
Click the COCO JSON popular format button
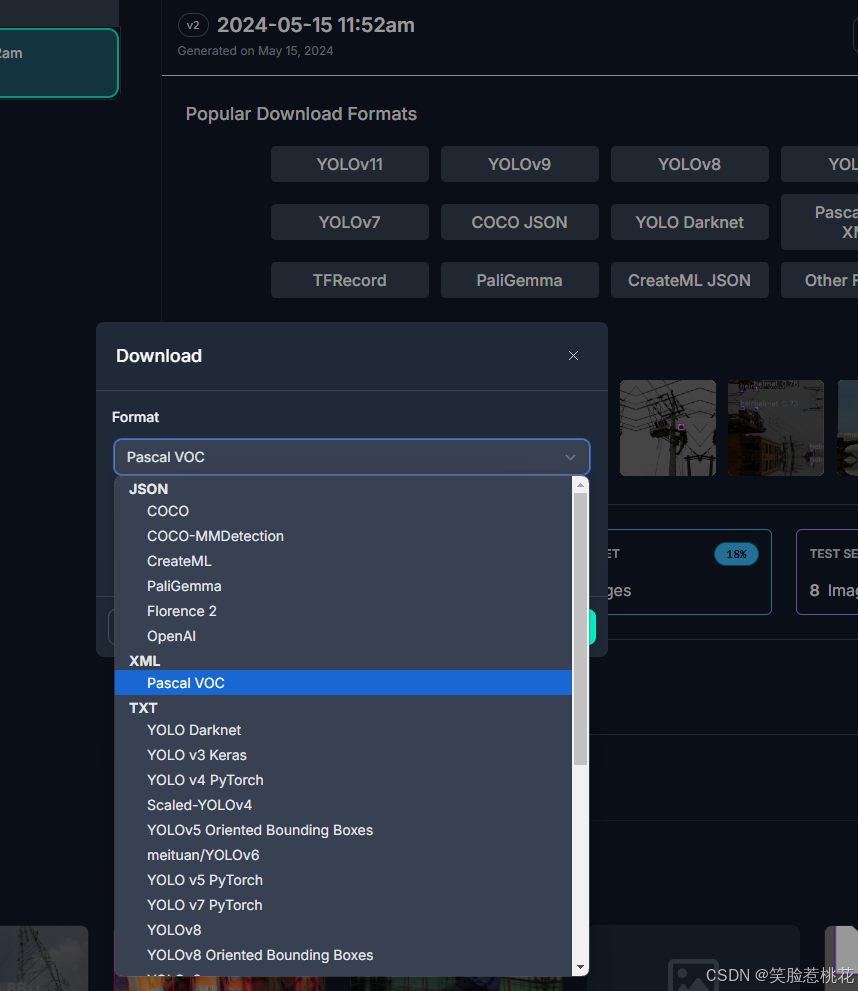(519, 222)
